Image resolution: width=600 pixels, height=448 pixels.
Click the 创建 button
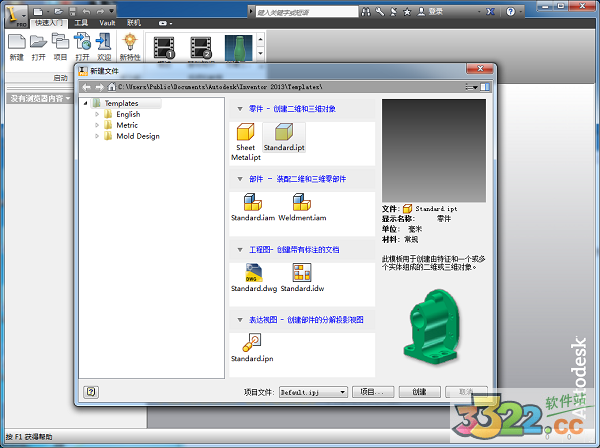(419, 392)
